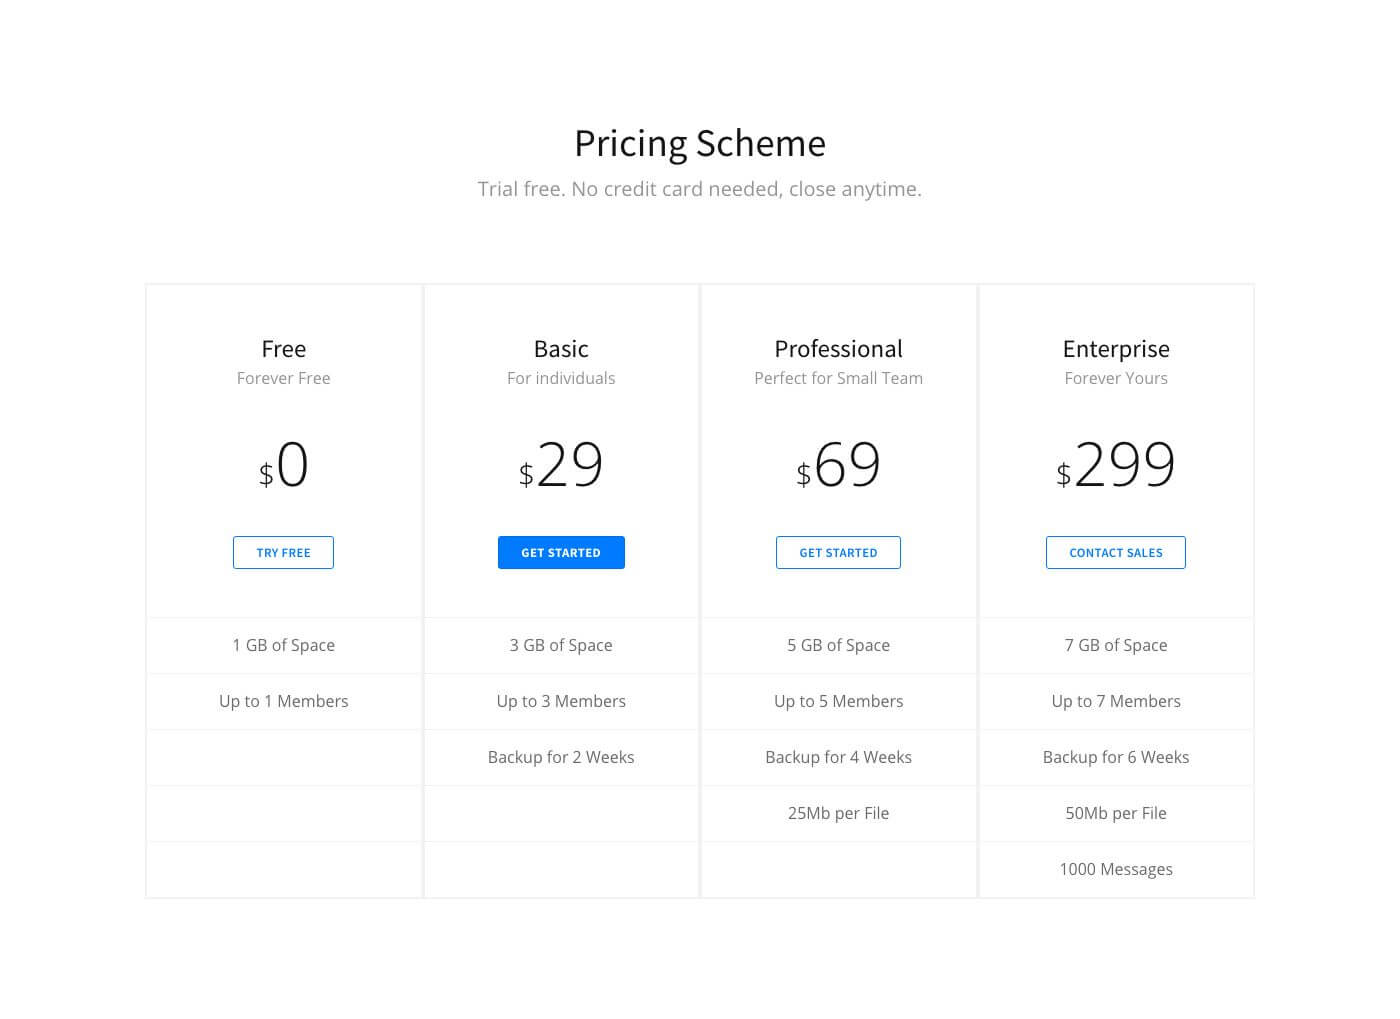Click the $69 price on the Professional plan
Image resolution: width=1400 pixels, height=1019 pixels.
click(838, 465)
